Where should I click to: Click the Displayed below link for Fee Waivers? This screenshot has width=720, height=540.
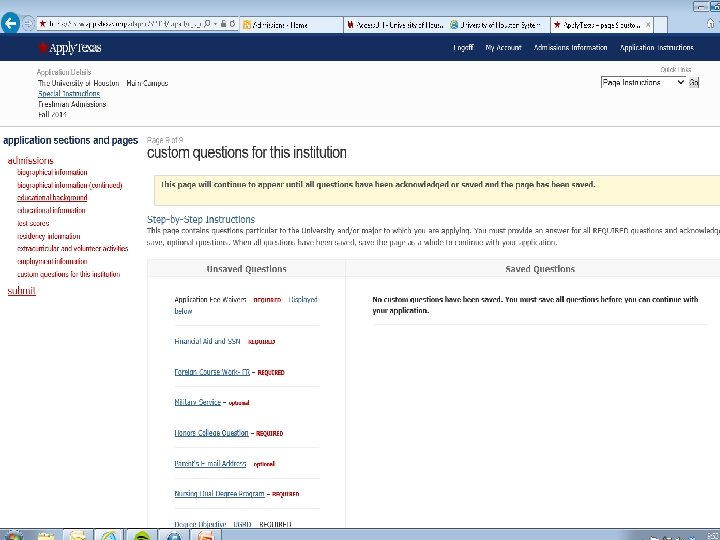click(246, 305)
